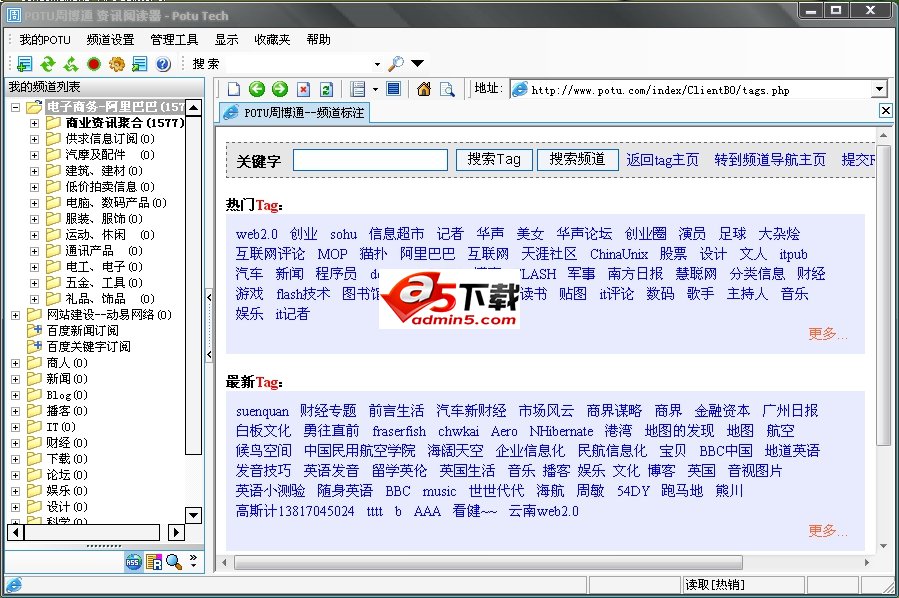This screenshot has width=899, height=598.
Task: Click the two-arrow green refresh icon in main toolbar
Action: pyautogui.click(x=48, y=64)
